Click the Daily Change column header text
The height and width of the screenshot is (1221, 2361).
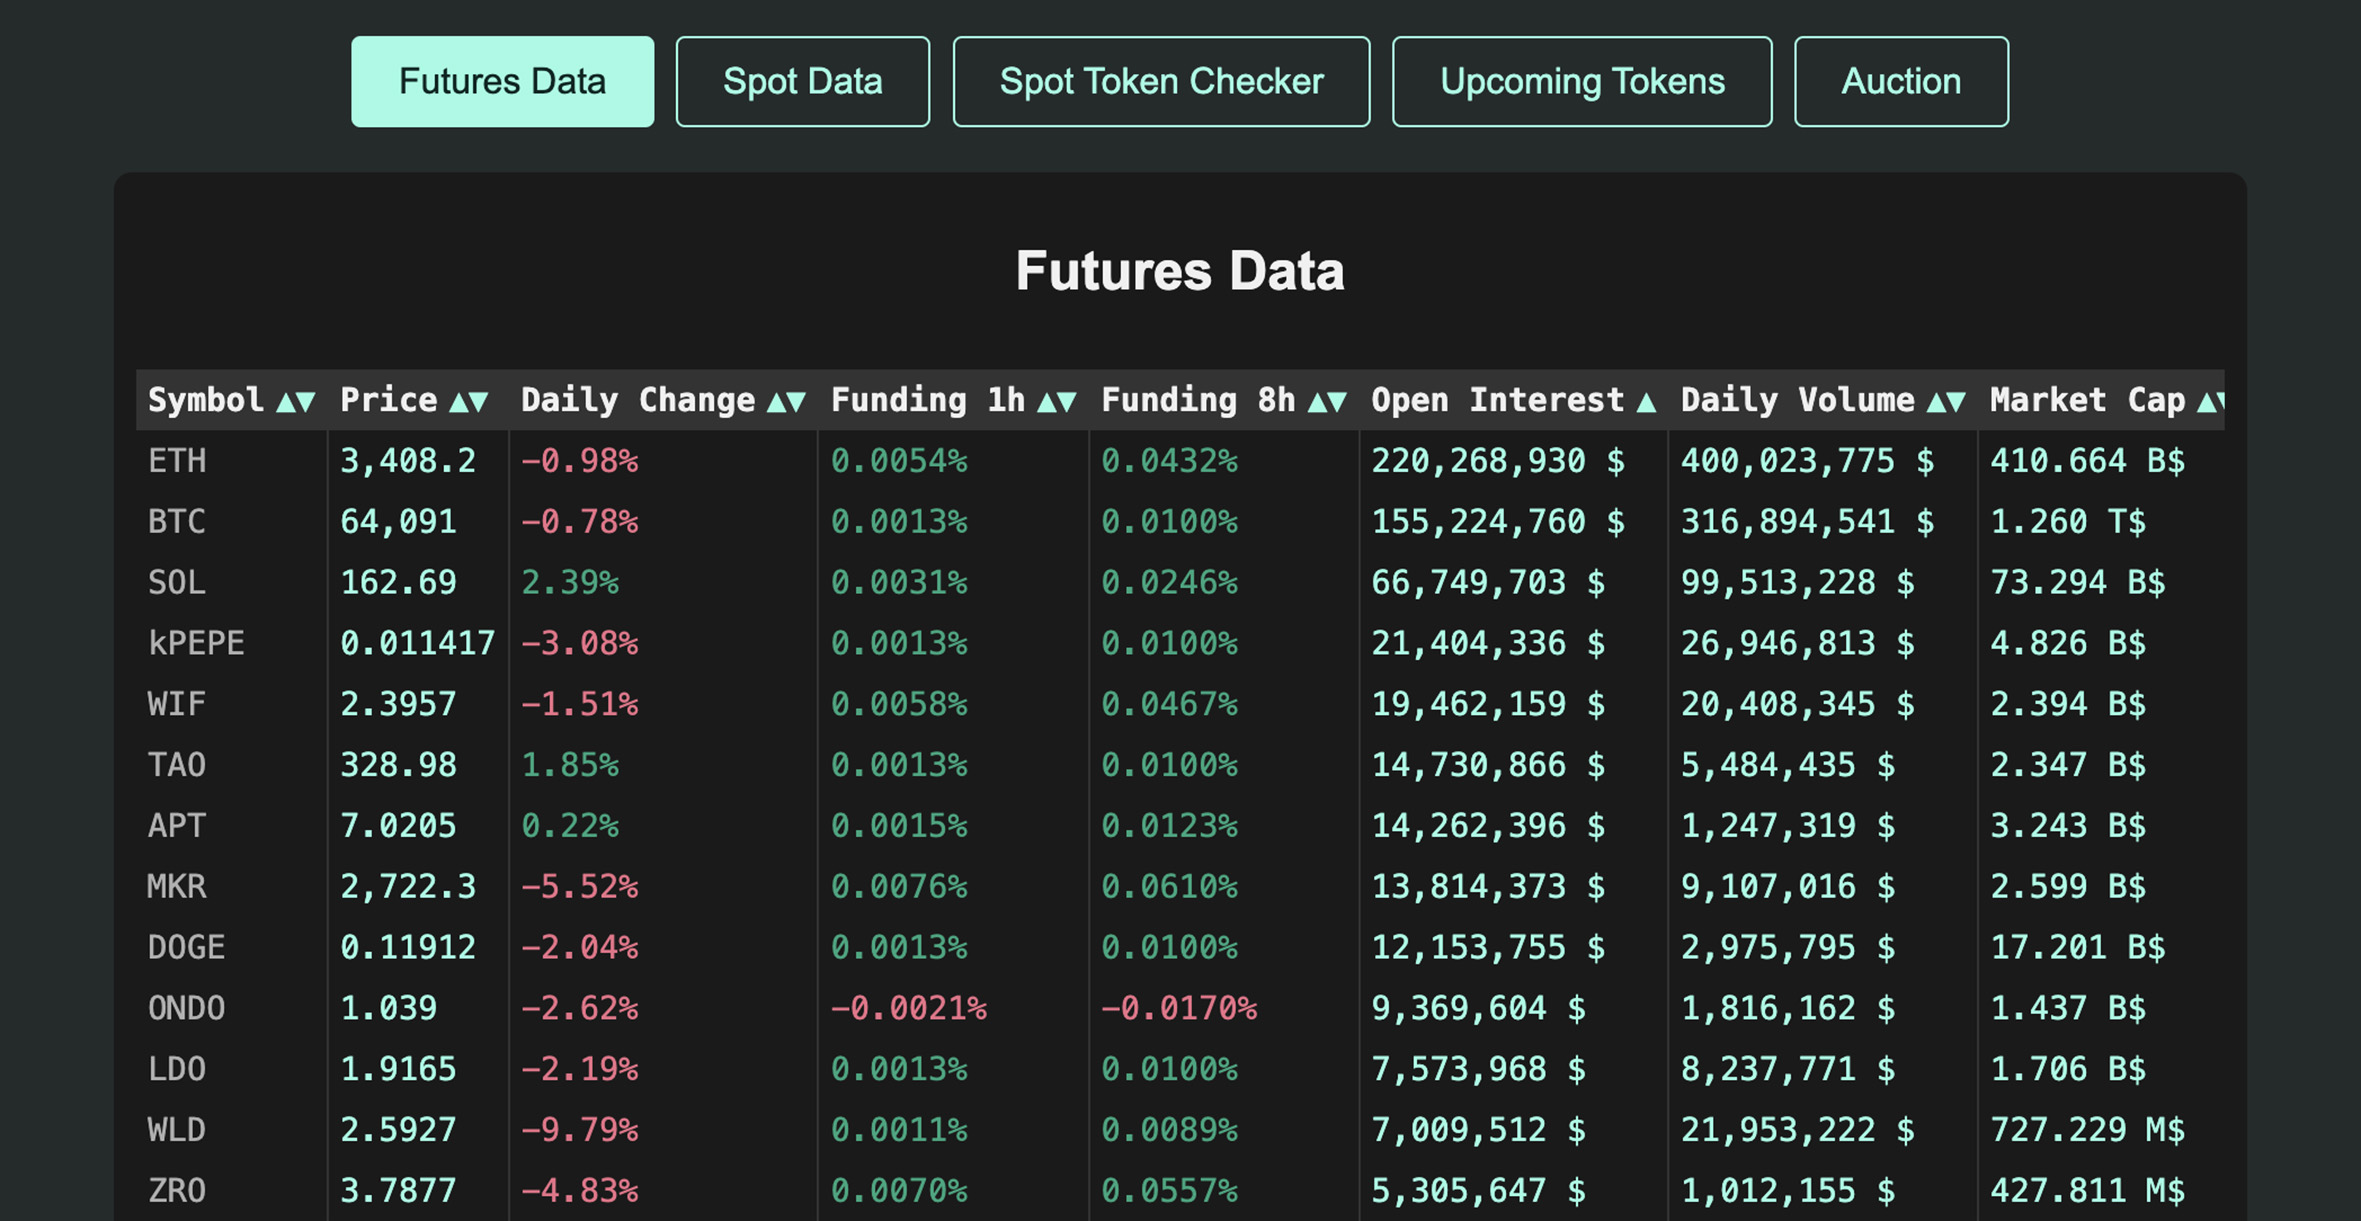click(638, 400)
